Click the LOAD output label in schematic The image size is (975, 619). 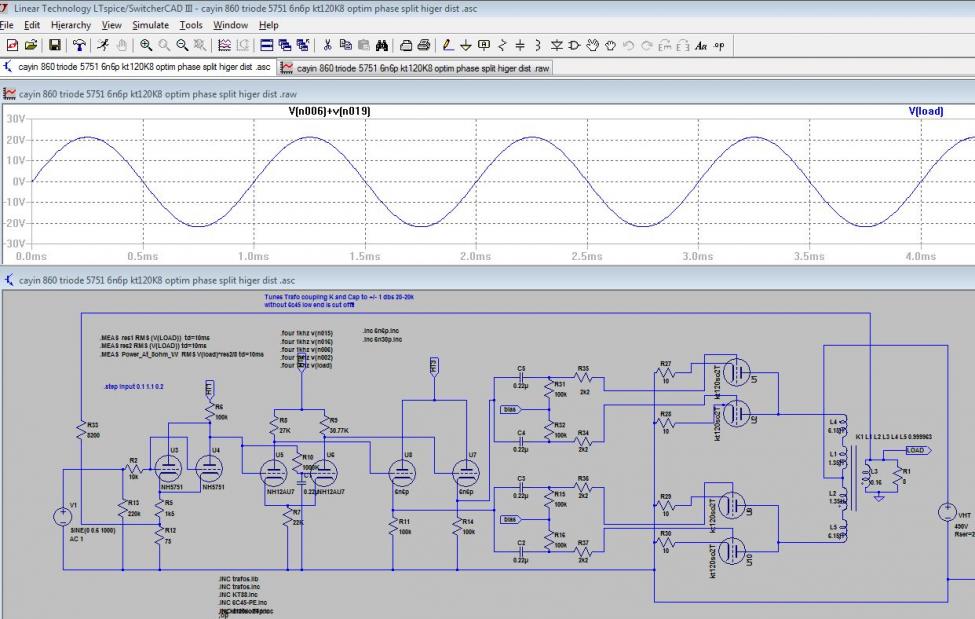click(918, 450)
